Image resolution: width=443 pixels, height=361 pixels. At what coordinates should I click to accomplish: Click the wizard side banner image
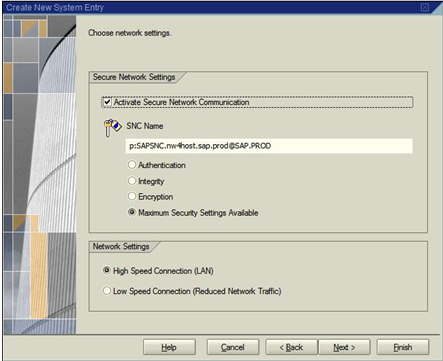click(40, 174)
